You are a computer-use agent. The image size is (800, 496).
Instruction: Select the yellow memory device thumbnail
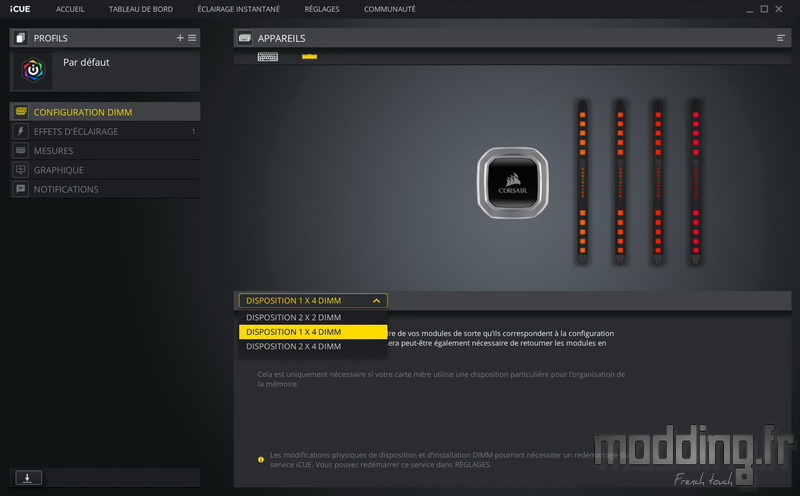(x=309, y=57)
